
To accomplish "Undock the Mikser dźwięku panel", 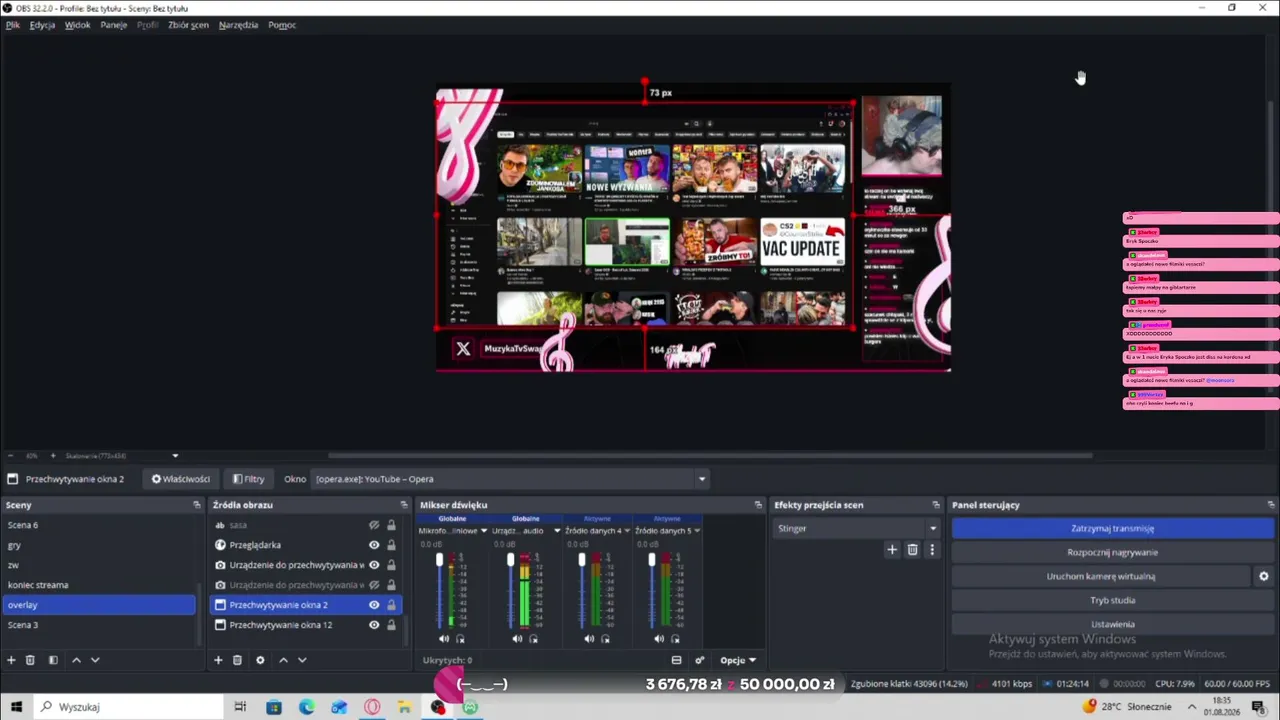I will (759, 505).
